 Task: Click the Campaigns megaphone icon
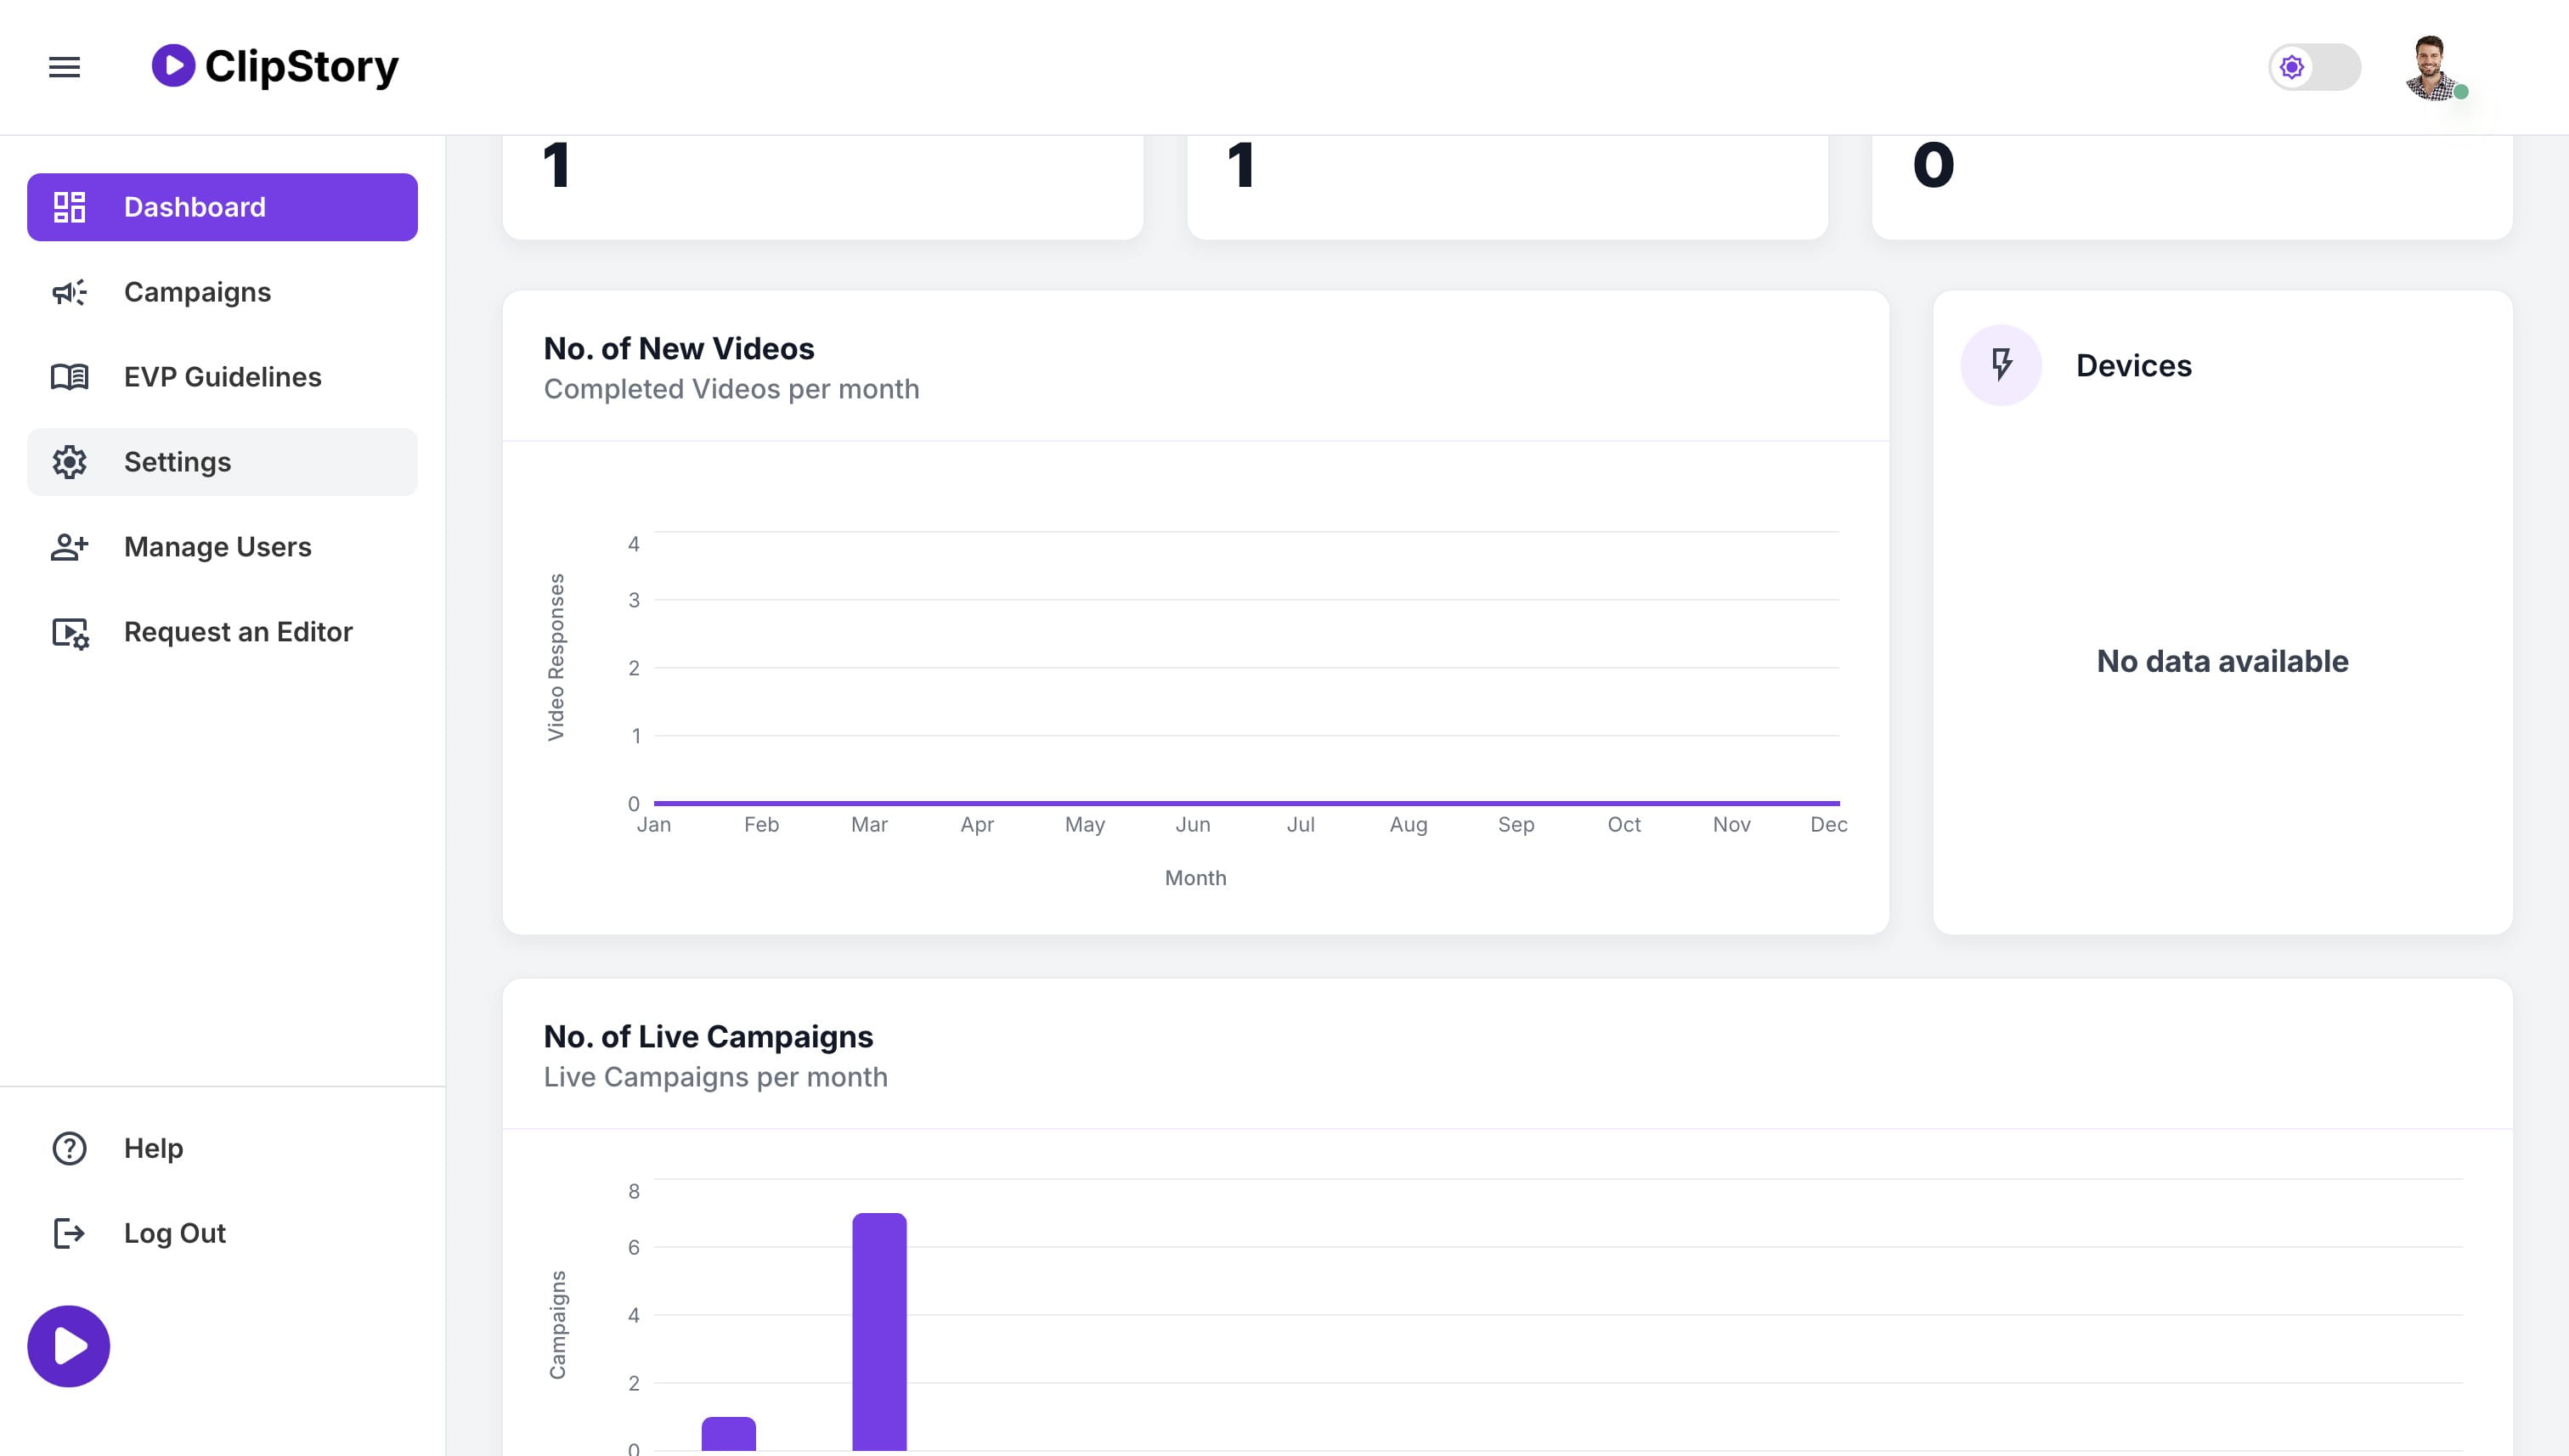pos(69,292)
